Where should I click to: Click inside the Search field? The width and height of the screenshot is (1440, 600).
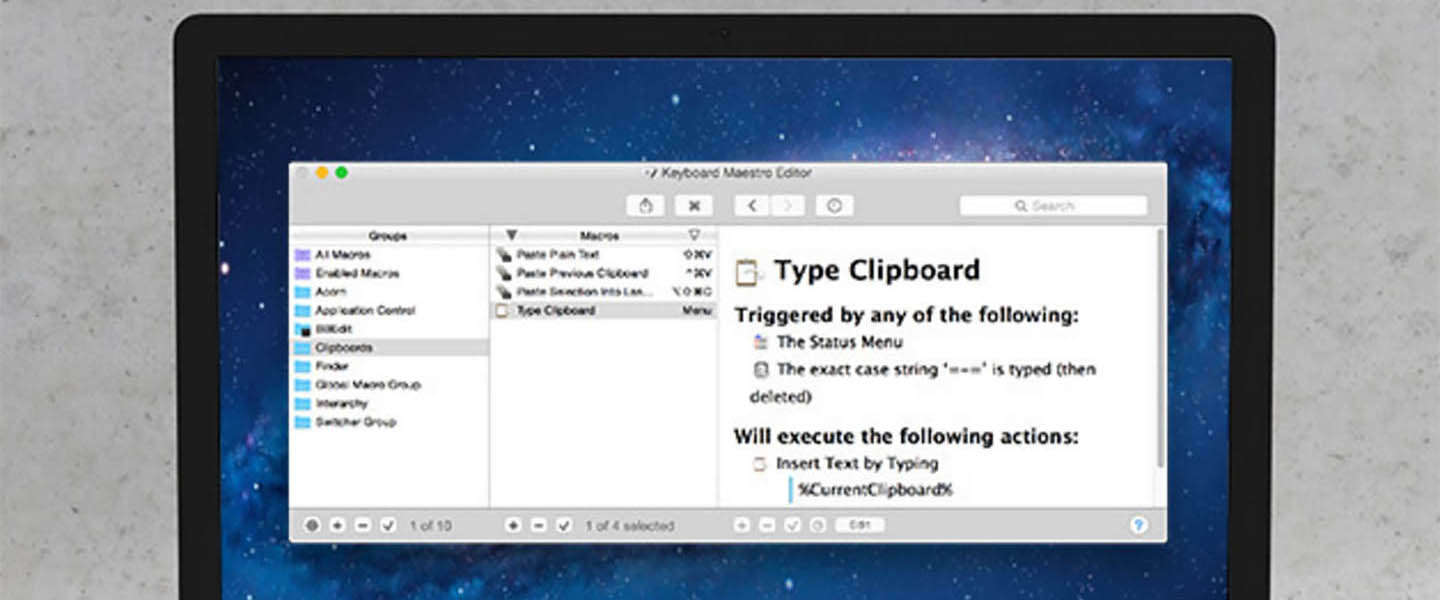(1053, 205)
